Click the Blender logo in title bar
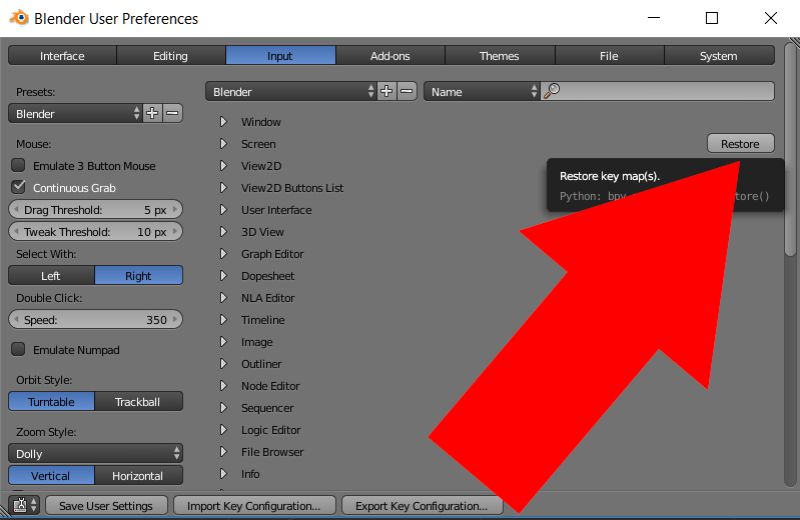The width and height of the screenshot is (800, 520). point(19,18)
